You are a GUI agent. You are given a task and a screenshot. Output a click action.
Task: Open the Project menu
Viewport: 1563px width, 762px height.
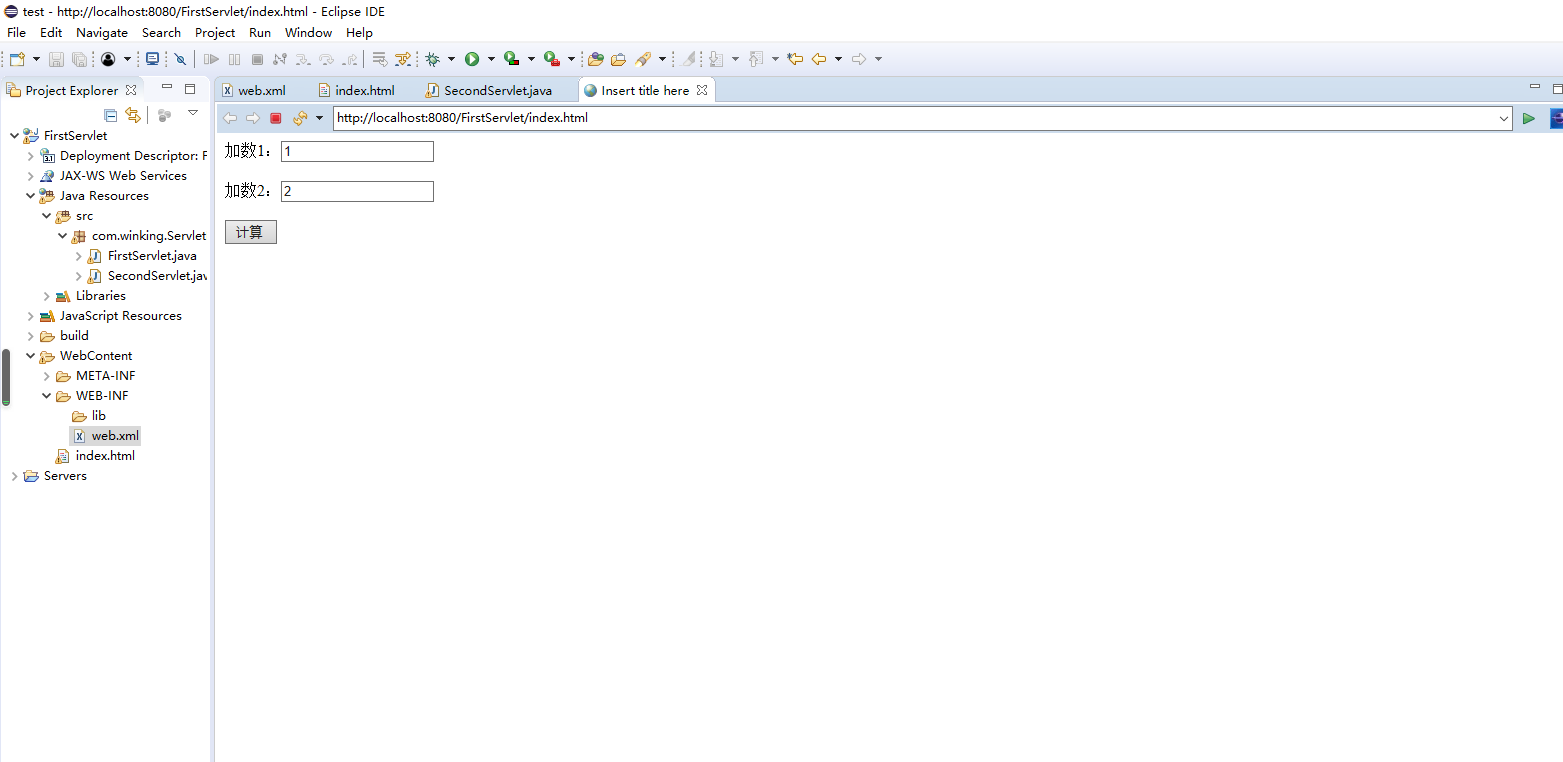[x=215, y=33]
